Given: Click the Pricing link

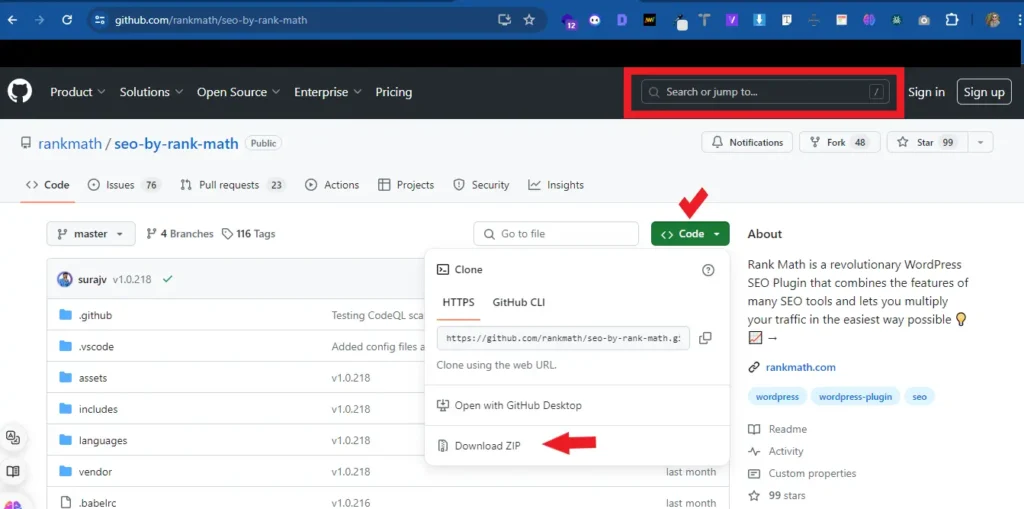Looking at the screenshot, I should pos(394,92).
